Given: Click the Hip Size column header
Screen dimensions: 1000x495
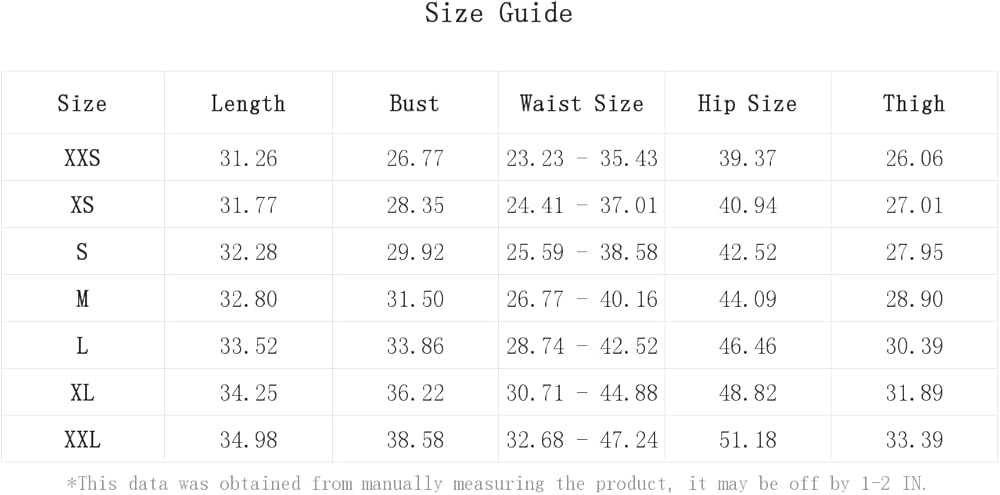Looking at the screenshot, I should tap(747, 103).
